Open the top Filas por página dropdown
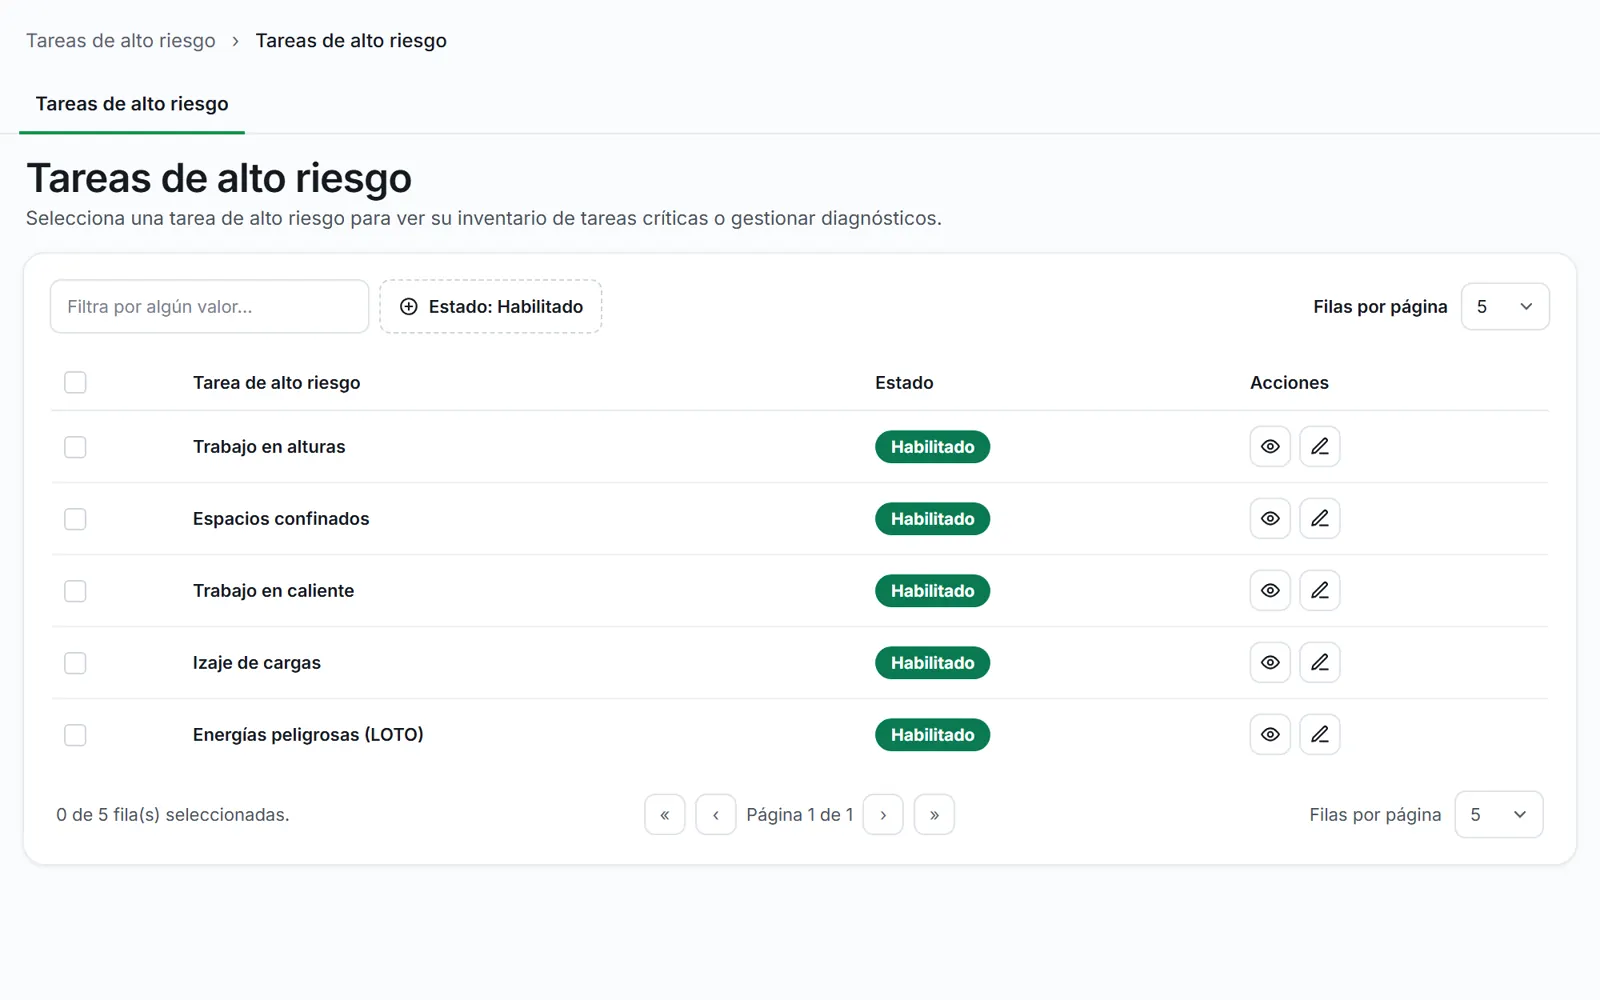Image resolution: width=1600 pixels, height=1000 pixels. (1505, 307)
